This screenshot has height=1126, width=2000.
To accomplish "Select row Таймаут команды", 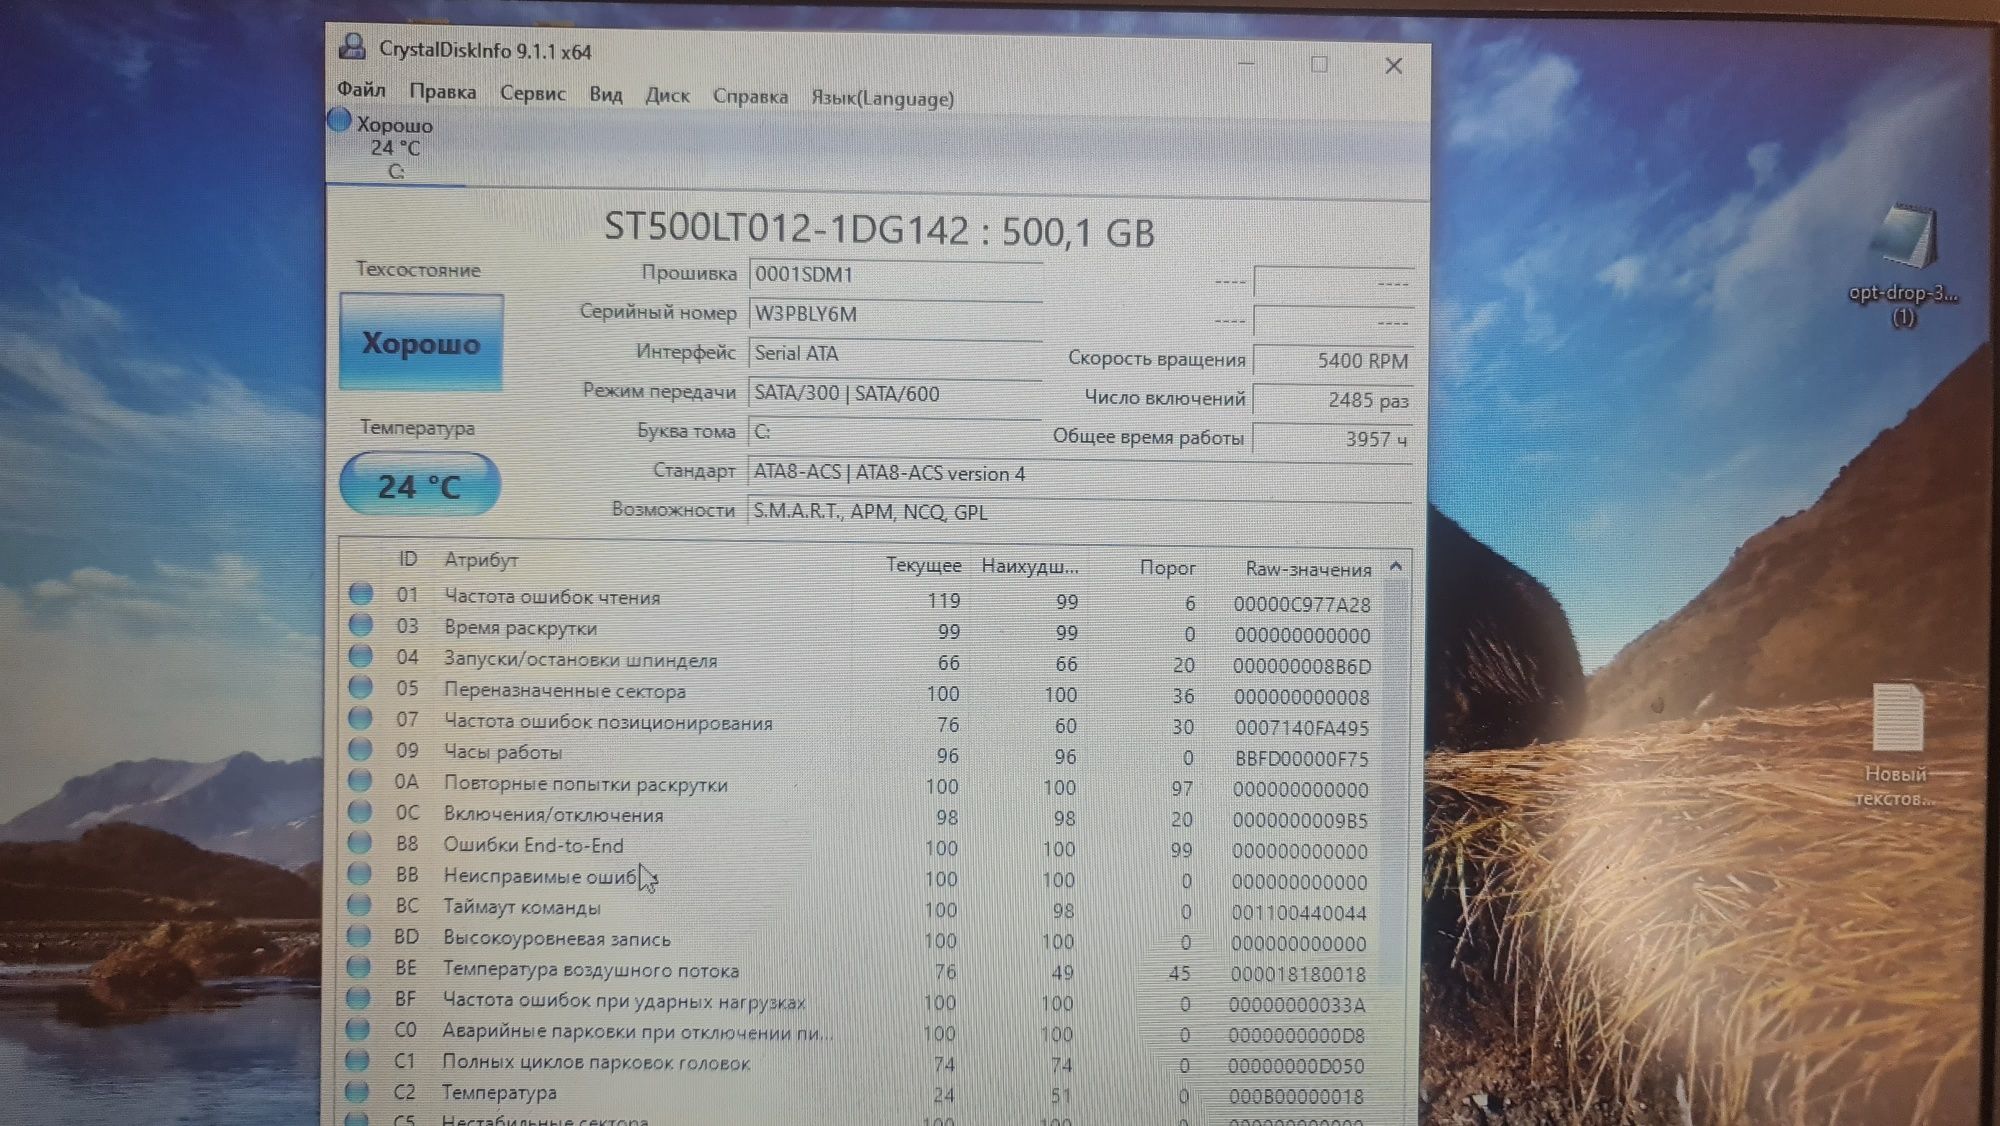I will click(860, 910).
